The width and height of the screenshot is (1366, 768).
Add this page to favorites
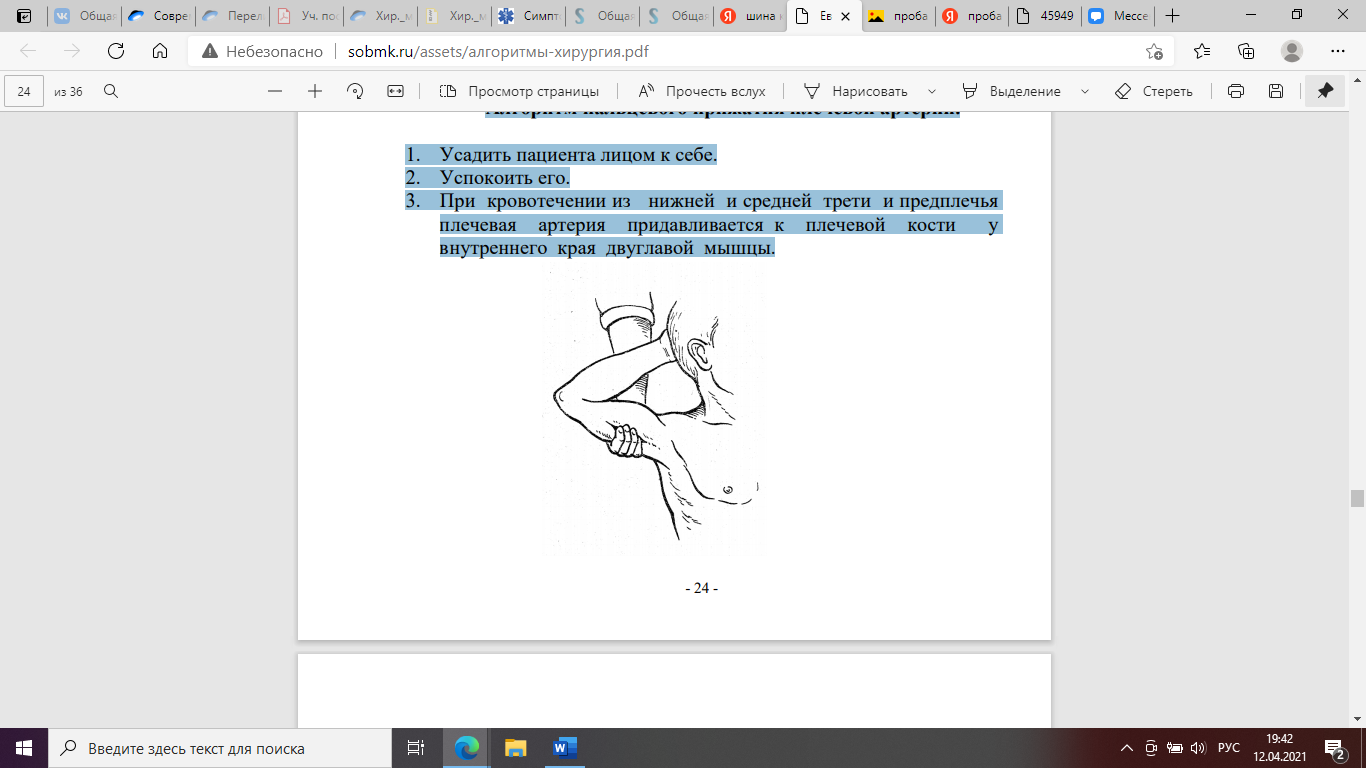(x=1154, y=52)
